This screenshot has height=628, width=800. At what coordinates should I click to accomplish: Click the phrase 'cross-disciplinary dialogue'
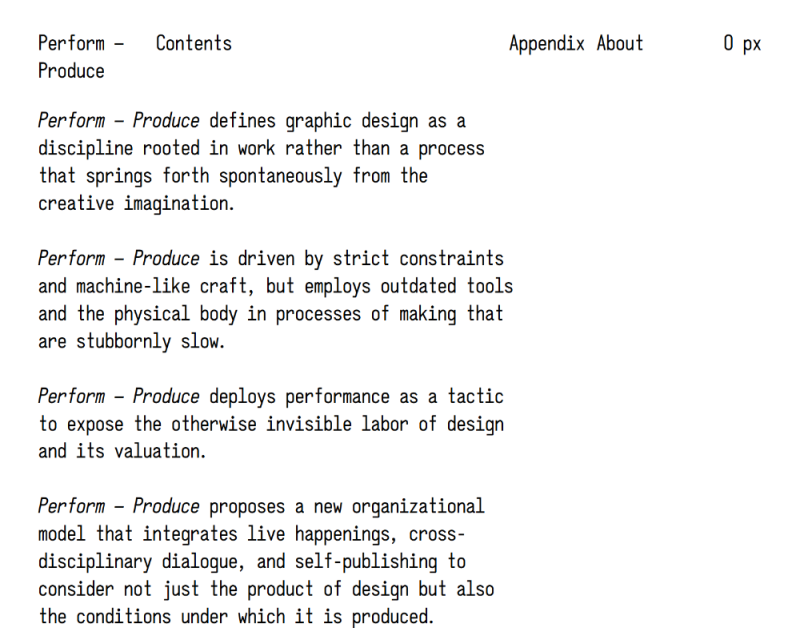tap(251, 548)
